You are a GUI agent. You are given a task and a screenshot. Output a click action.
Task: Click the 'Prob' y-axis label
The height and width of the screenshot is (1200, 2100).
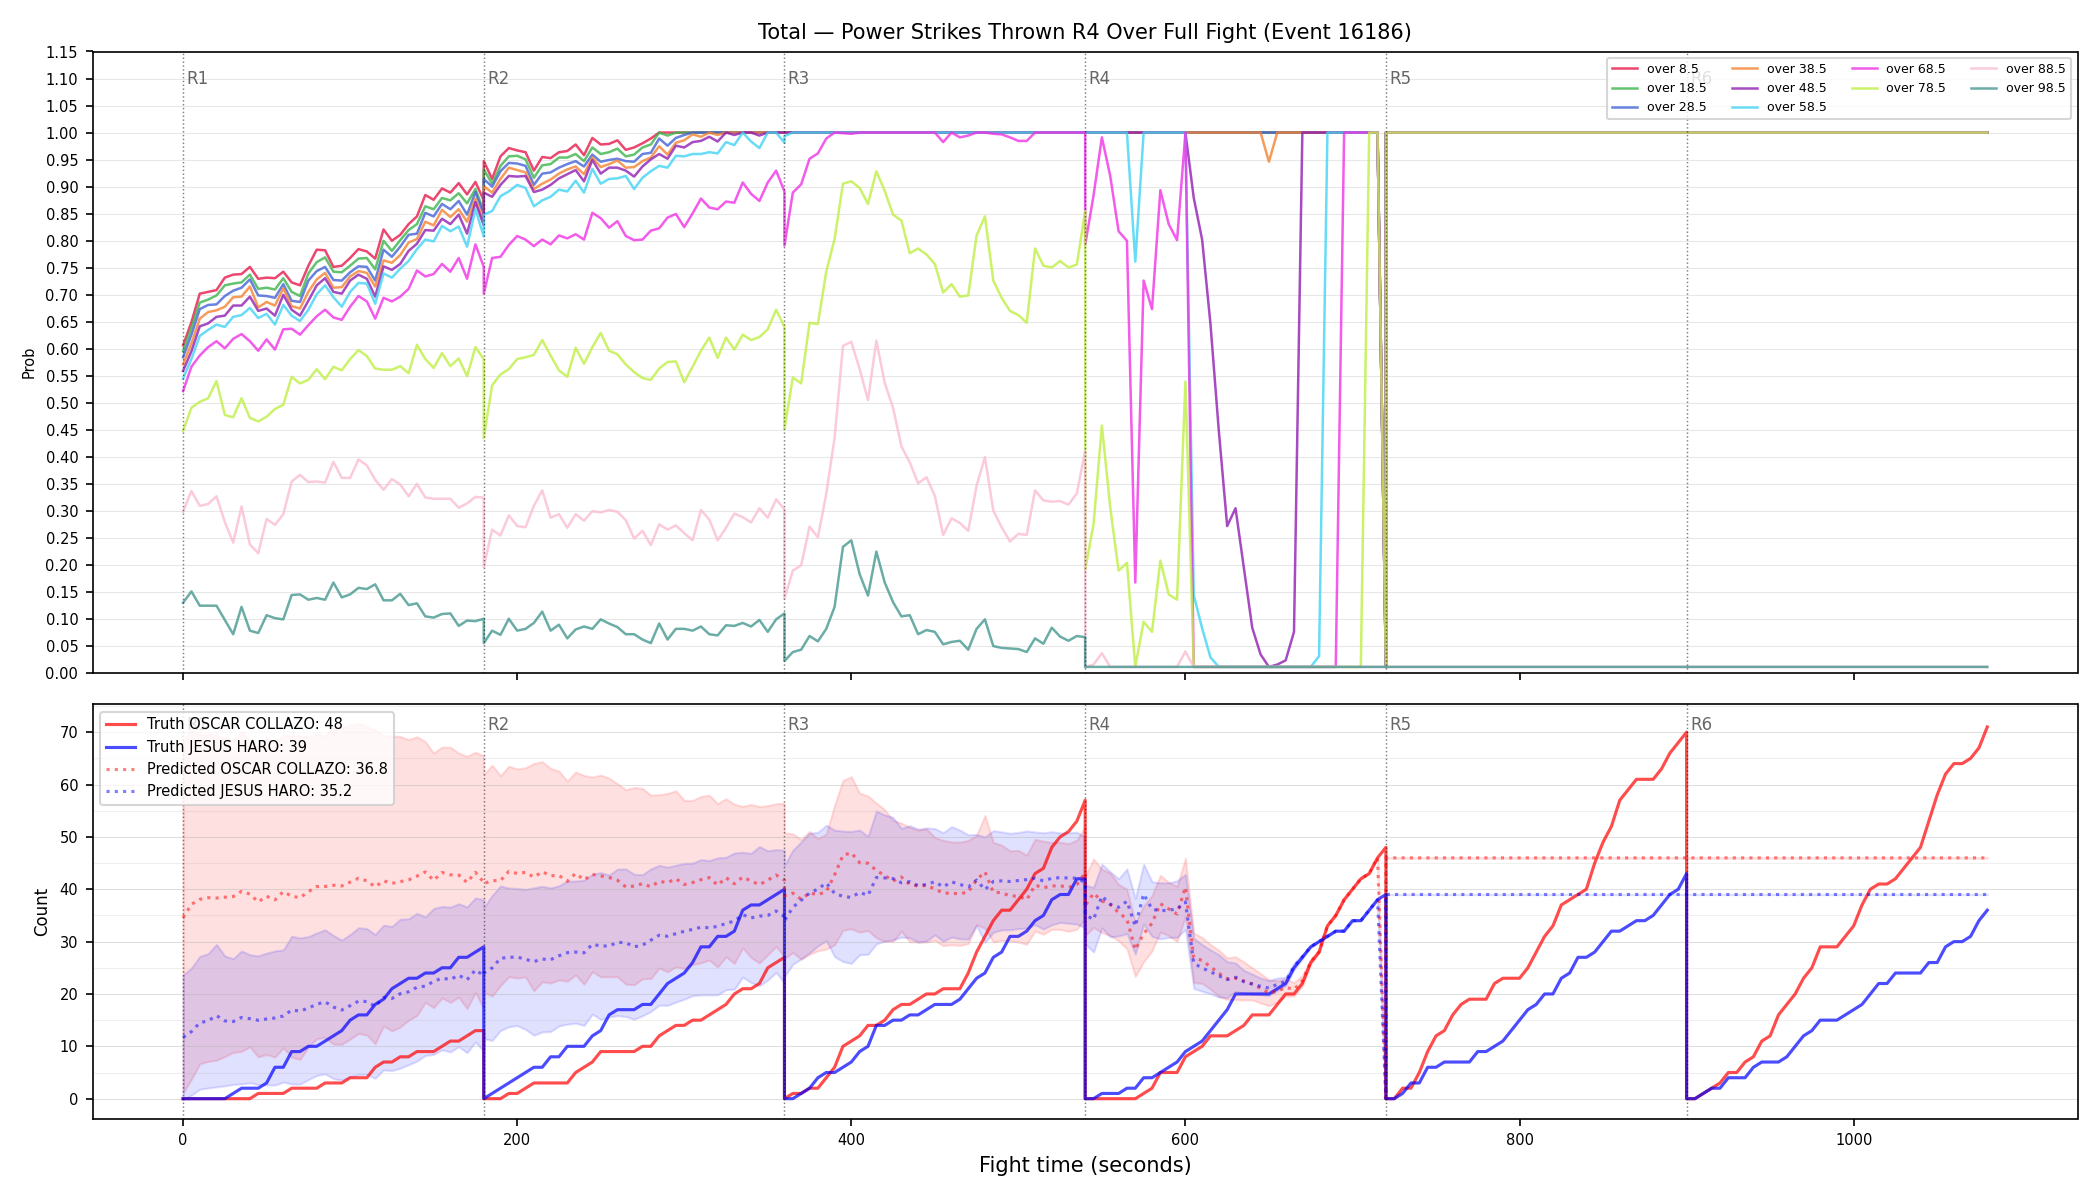(x=29, y=363)
